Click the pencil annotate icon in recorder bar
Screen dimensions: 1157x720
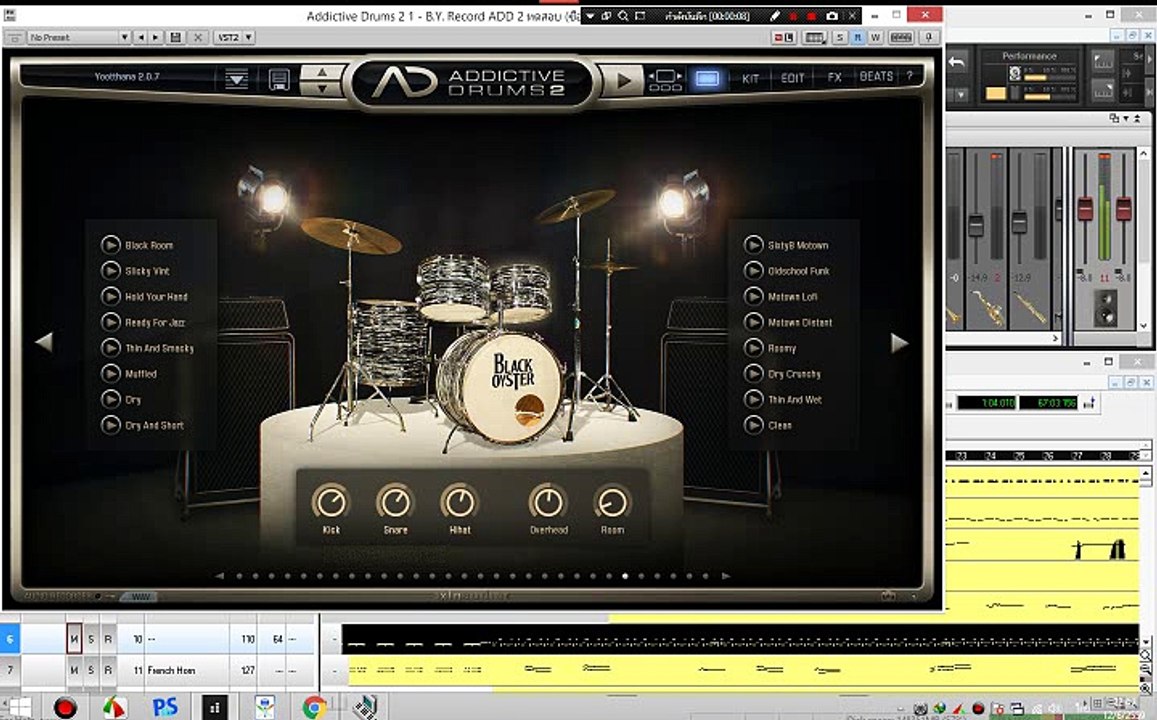click(x=775, y=15)
